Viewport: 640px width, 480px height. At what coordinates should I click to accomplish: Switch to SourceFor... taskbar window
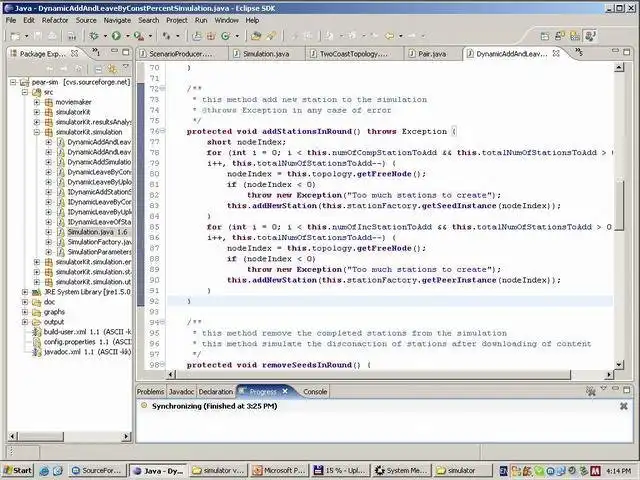(x=97, y=471)
